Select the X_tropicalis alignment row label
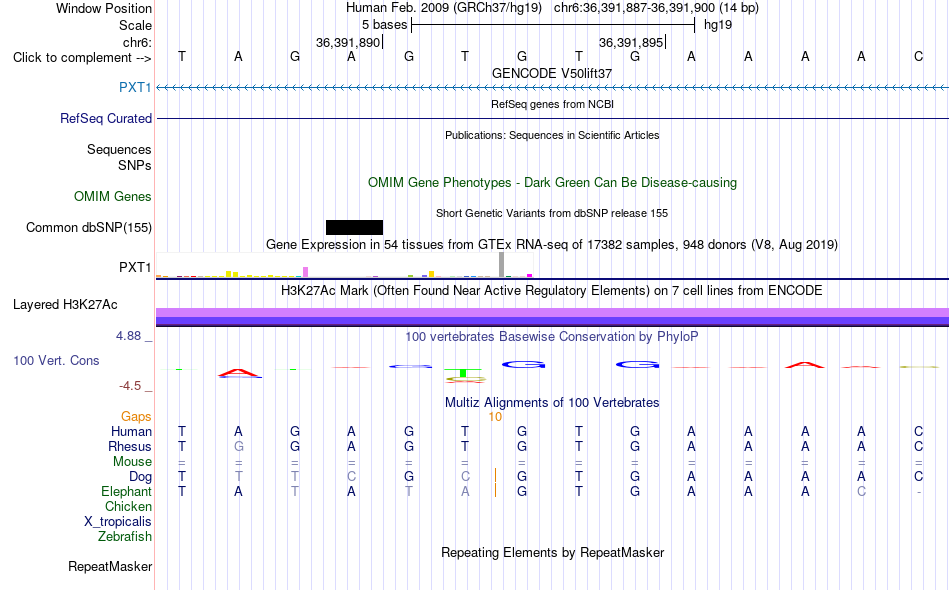This screenshot has width=950, height=590. (x=118, y=522)
